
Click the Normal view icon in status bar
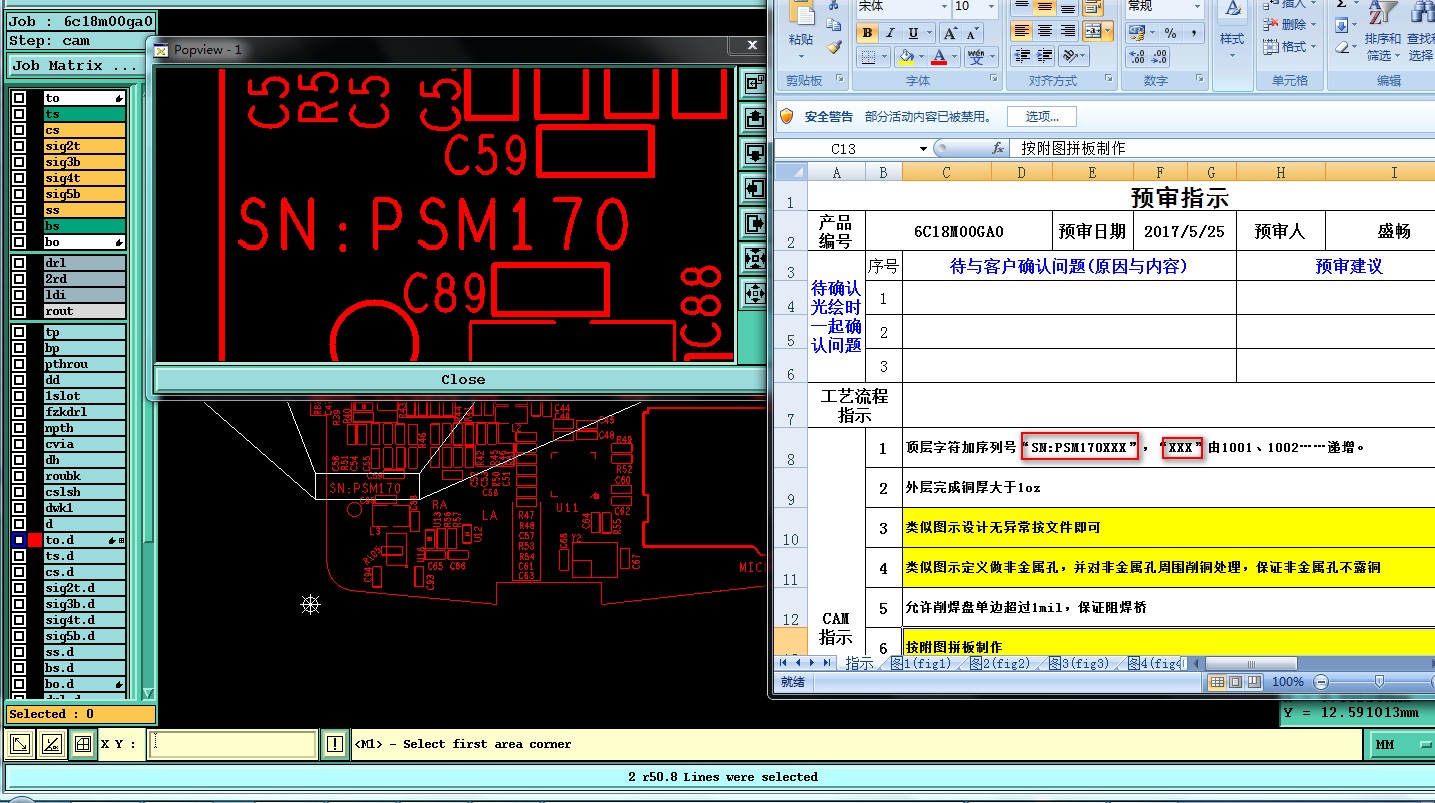1217,682
